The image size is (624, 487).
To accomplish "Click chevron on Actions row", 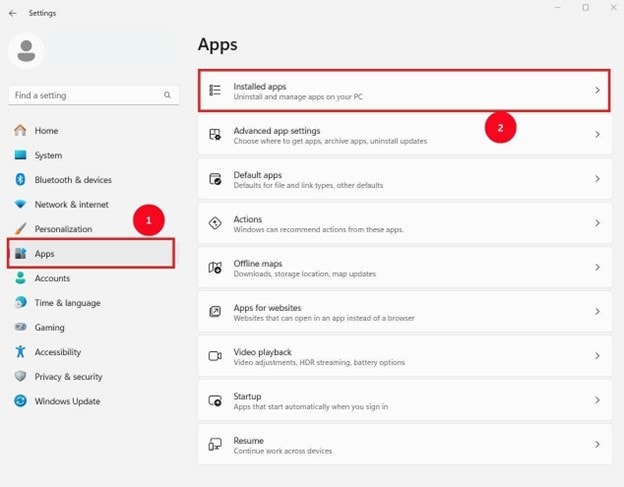I will [x=597, y=223].
